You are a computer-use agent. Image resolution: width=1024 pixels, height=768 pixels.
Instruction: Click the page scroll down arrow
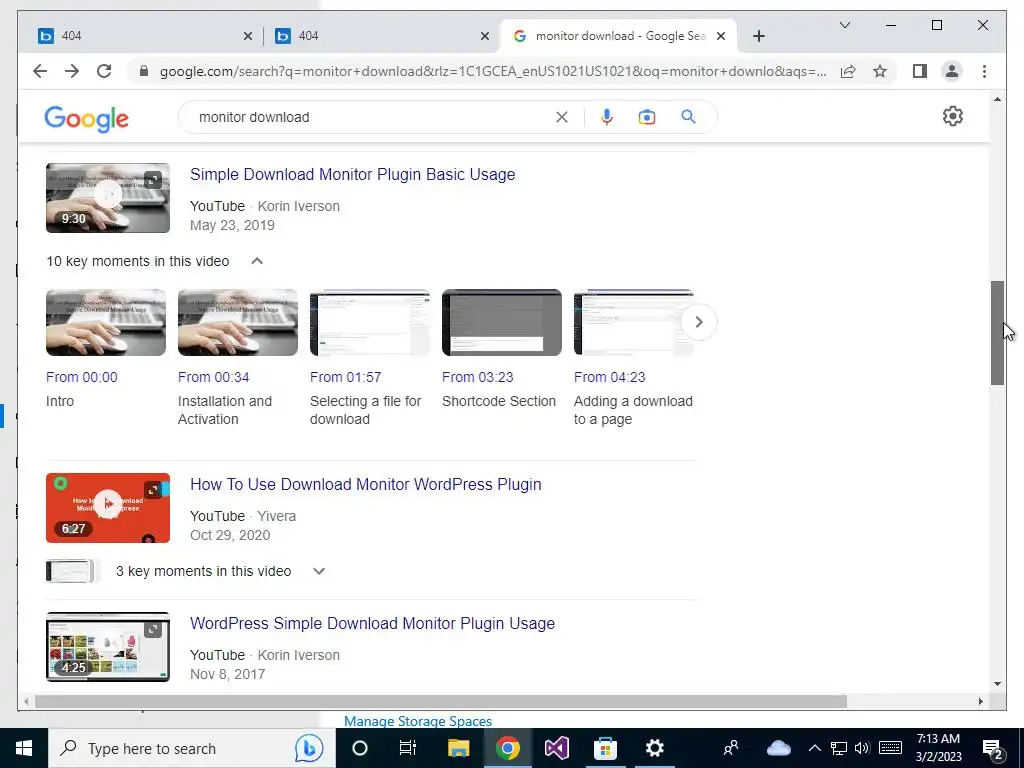[997, 684]
